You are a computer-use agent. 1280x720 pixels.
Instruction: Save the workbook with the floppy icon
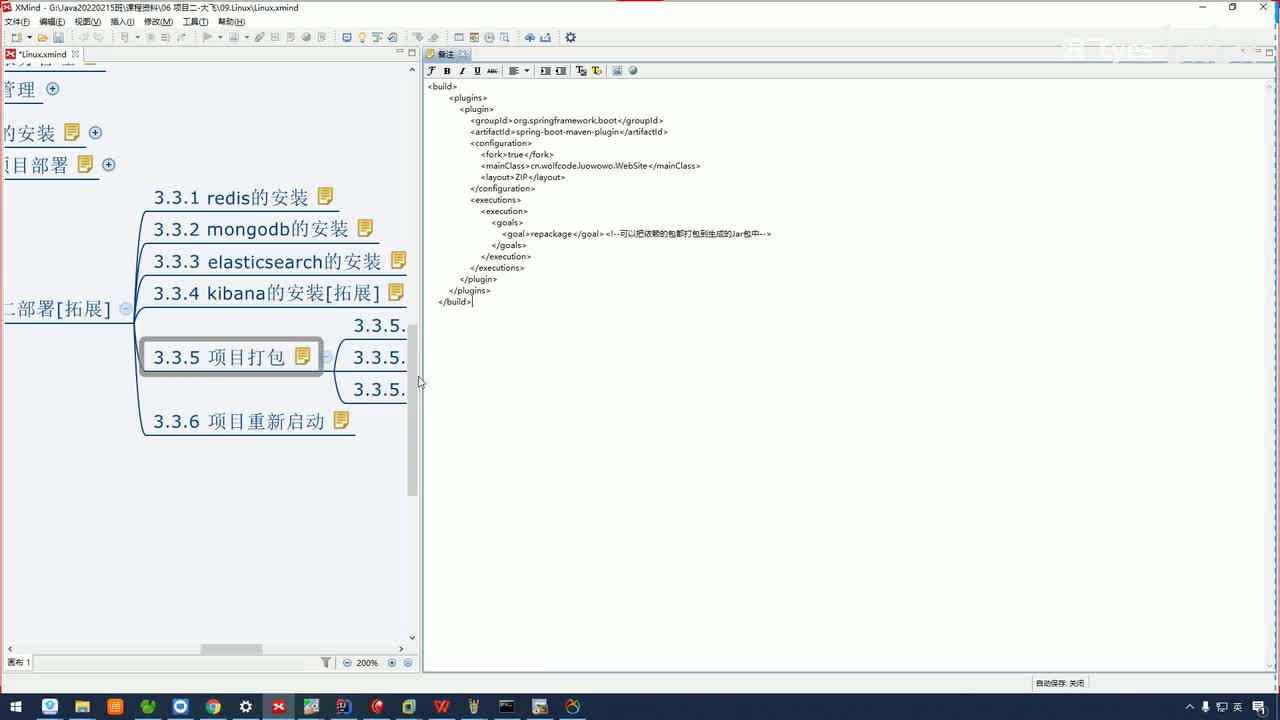(x=58, y=38)
